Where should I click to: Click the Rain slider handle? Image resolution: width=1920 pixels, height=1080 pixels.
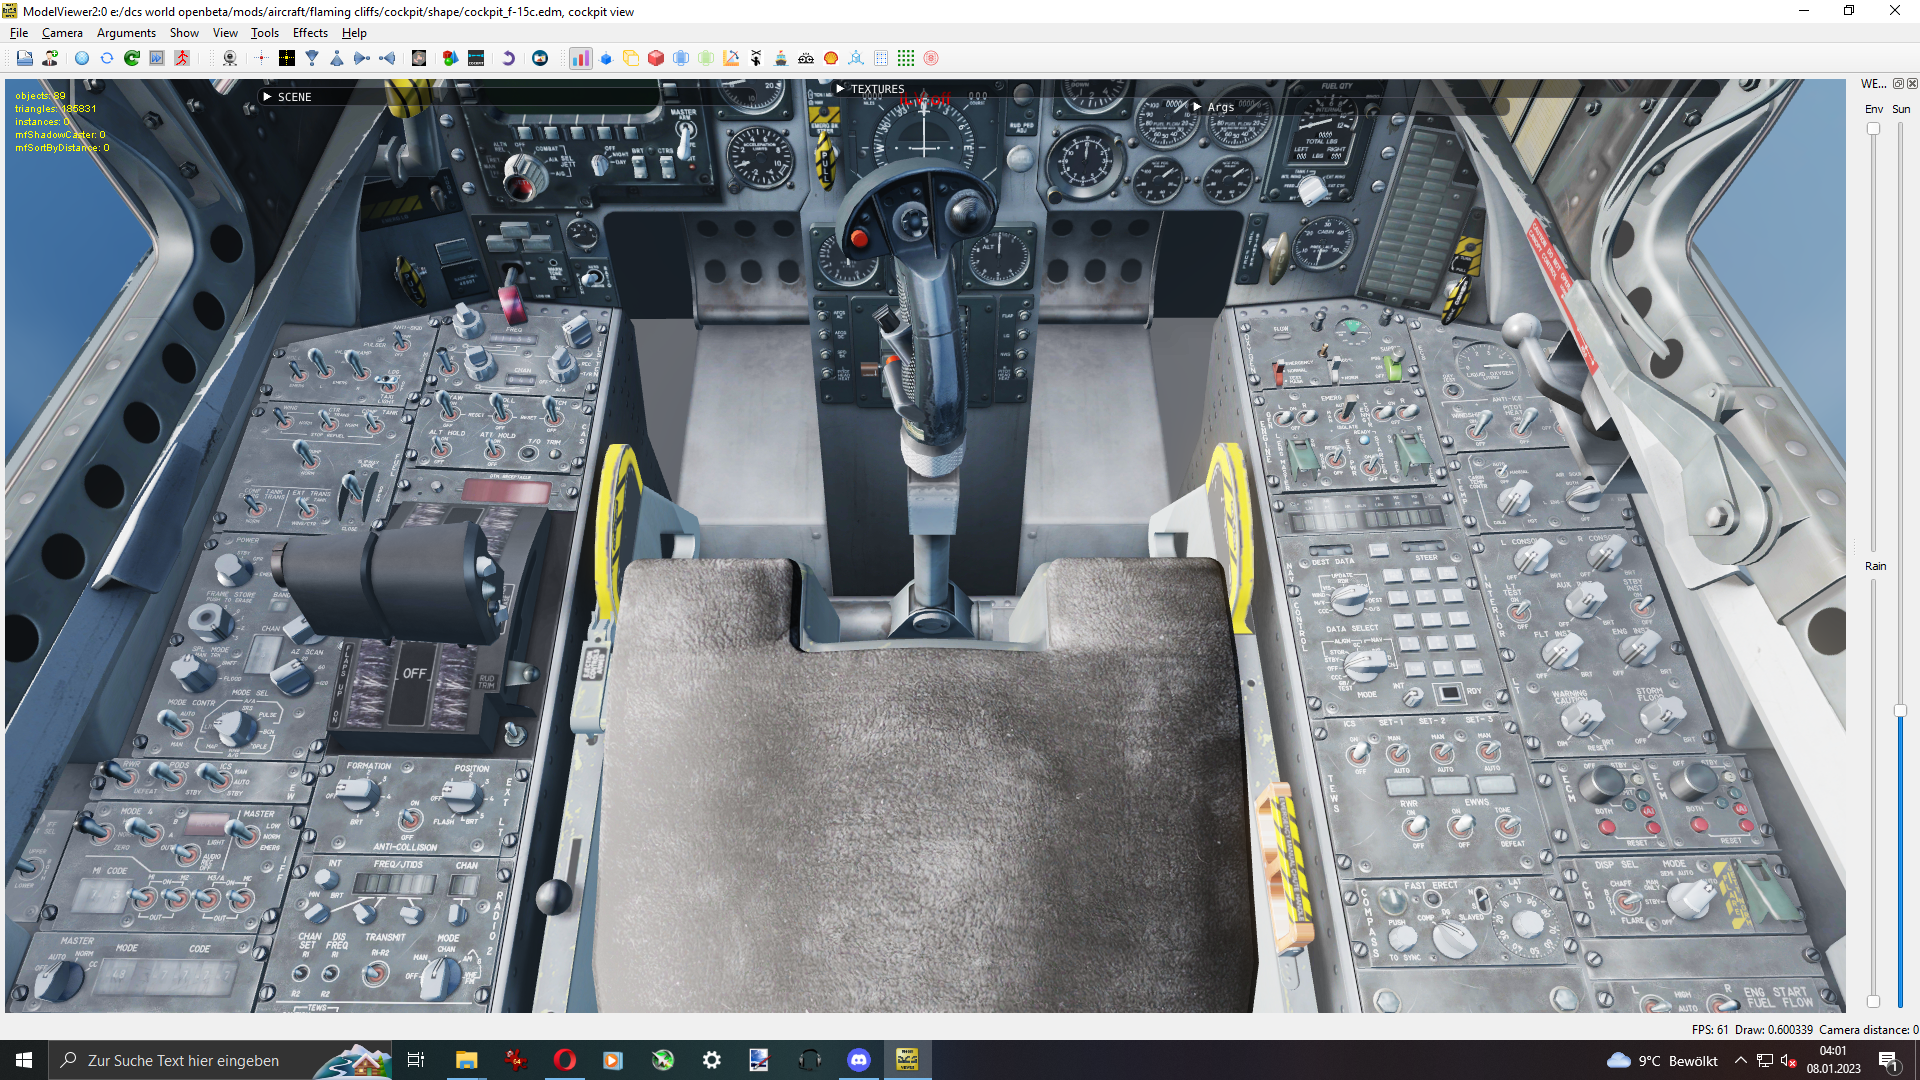(1873, 1001)
